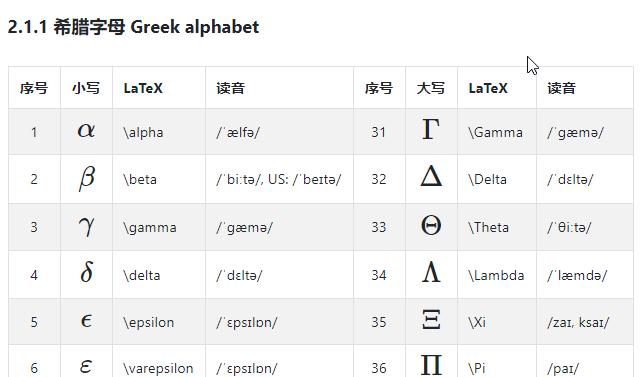
Task: Select the \varepsilon LaTeX text
Action: [158, 368]
